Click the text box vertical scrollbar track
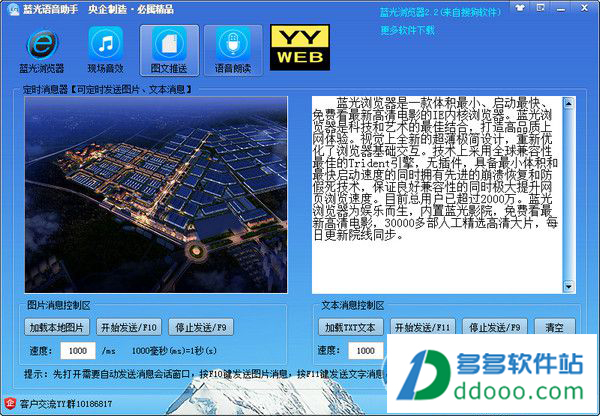This screenshot has width=600, height=416. 569,195
